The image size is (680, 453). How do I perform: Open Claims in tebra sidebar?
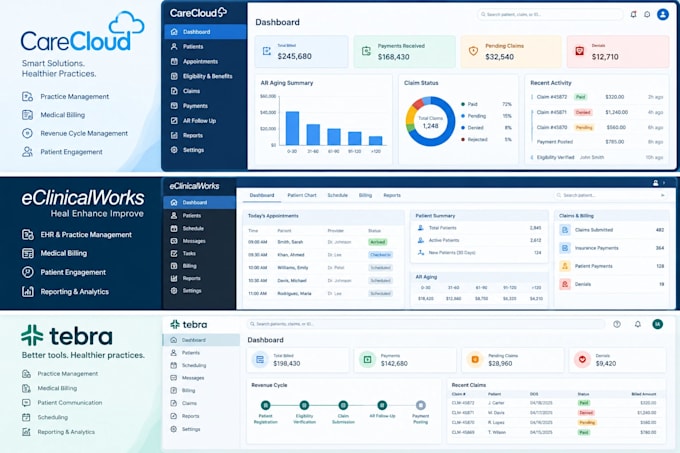point(201,403)
